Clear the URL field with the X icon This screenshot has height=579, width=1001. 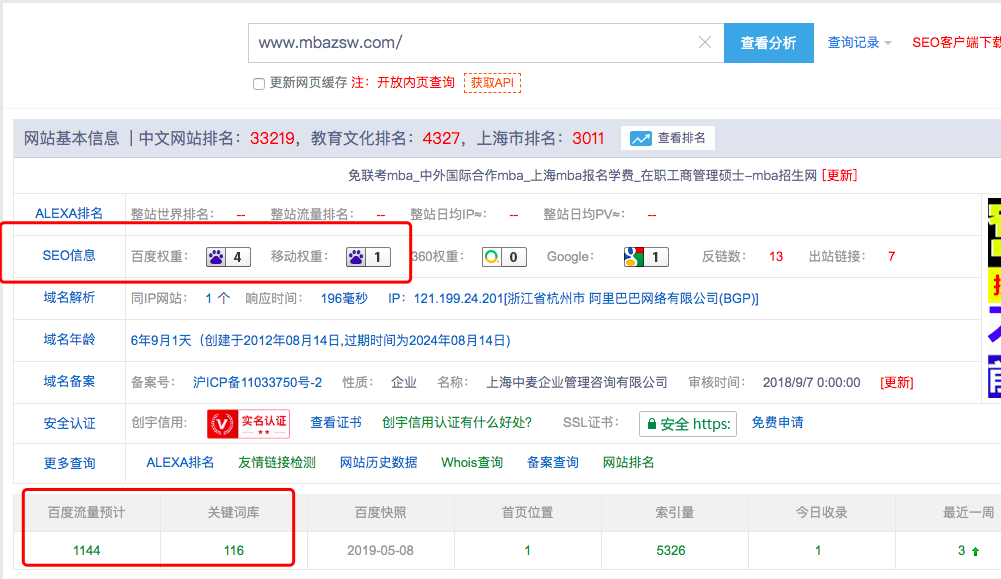coord(705,43)
